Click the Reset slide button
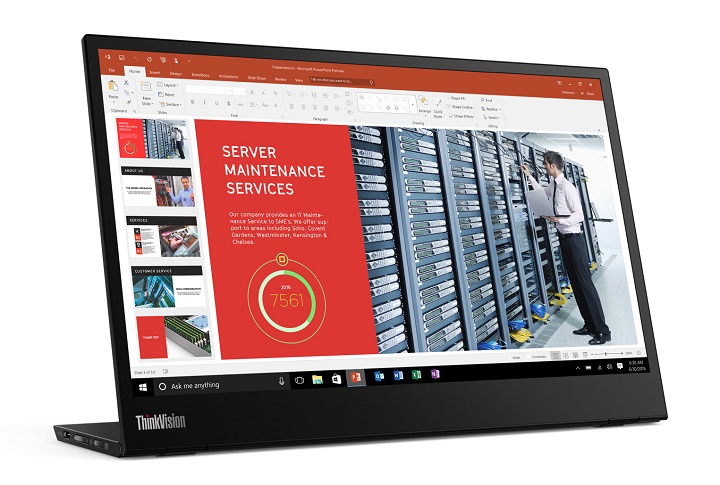The height and width of the screenshot is (485, 720). point(166,94)
